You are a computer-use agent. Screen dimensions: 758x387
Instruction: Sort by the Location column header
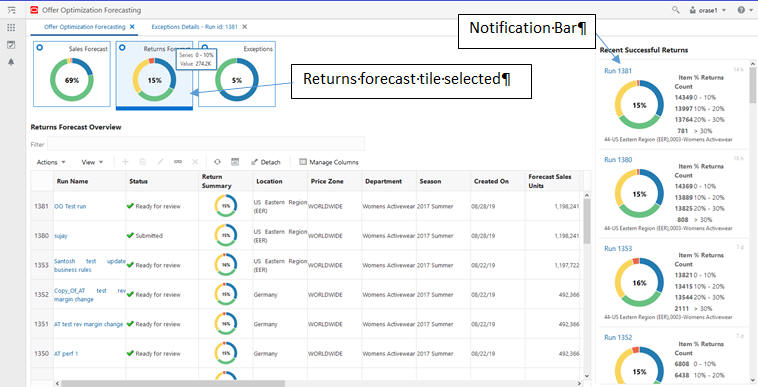[x=269, y=181]
